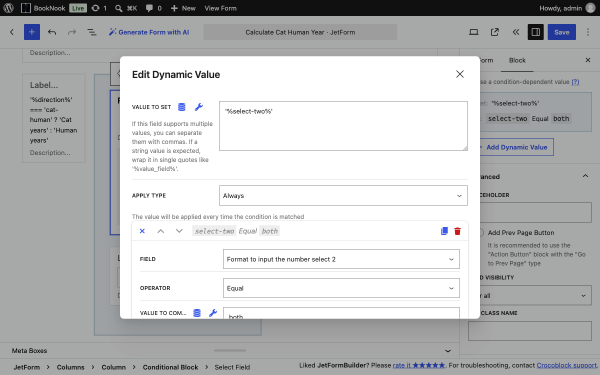Image resolution: width=600 pixels, height=375 pixels.
Task: Move the condition down
Action: click(179, 231)
